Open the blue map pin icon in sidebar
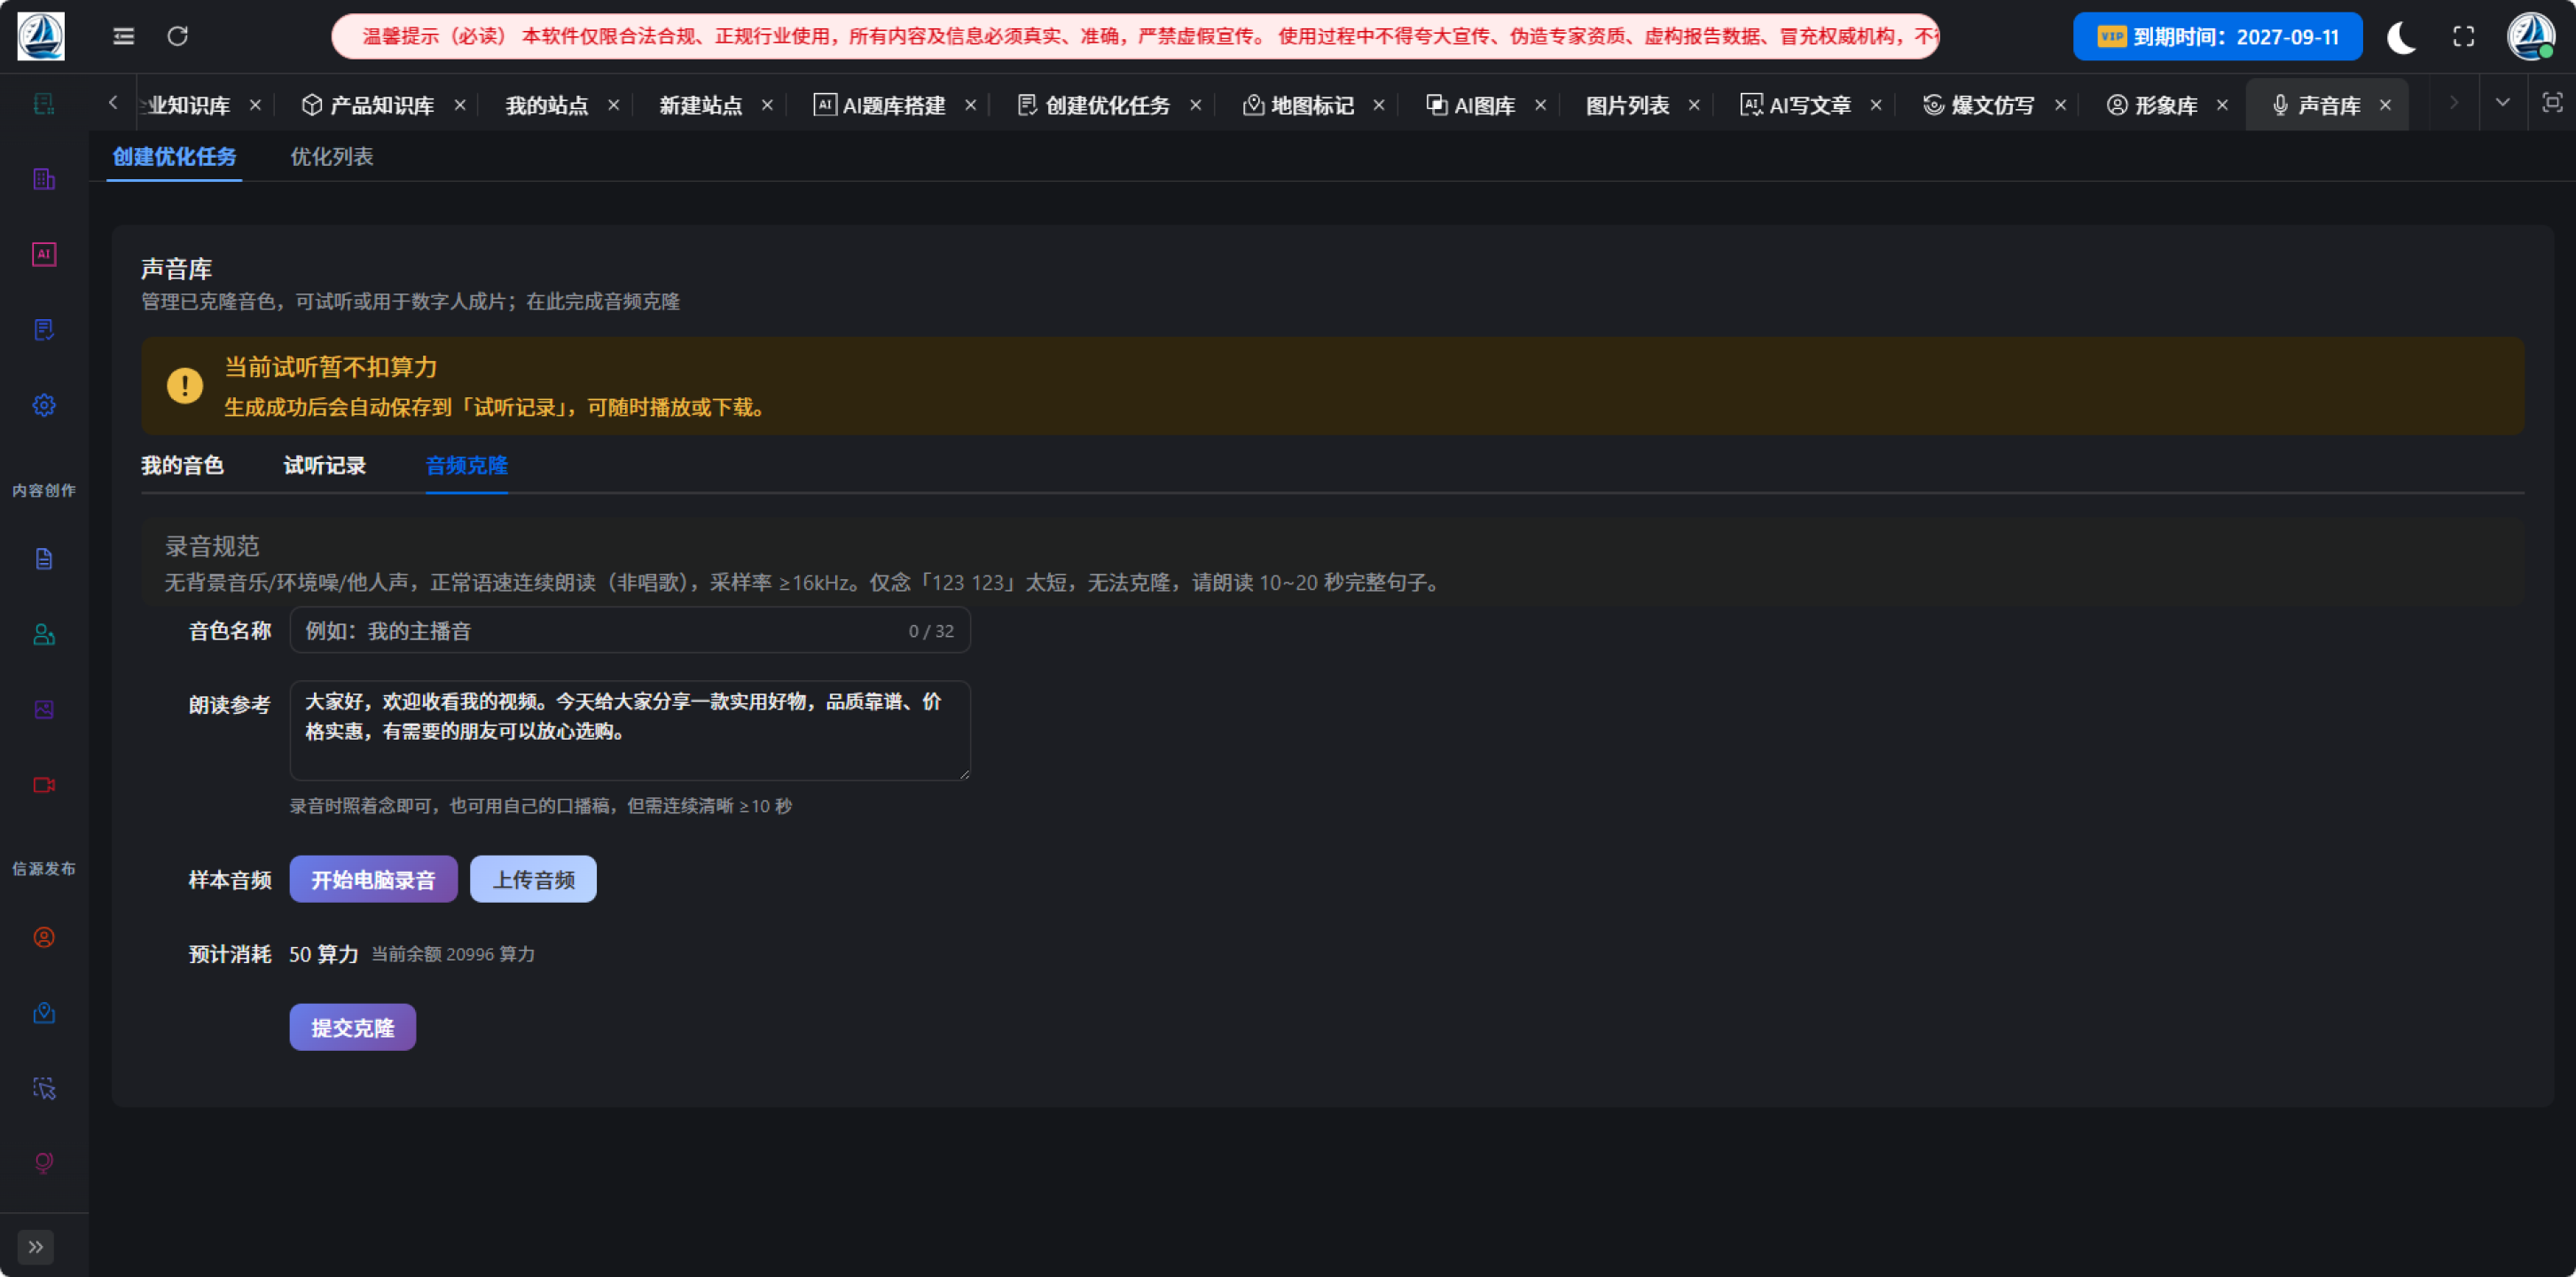 (44, 1013)
